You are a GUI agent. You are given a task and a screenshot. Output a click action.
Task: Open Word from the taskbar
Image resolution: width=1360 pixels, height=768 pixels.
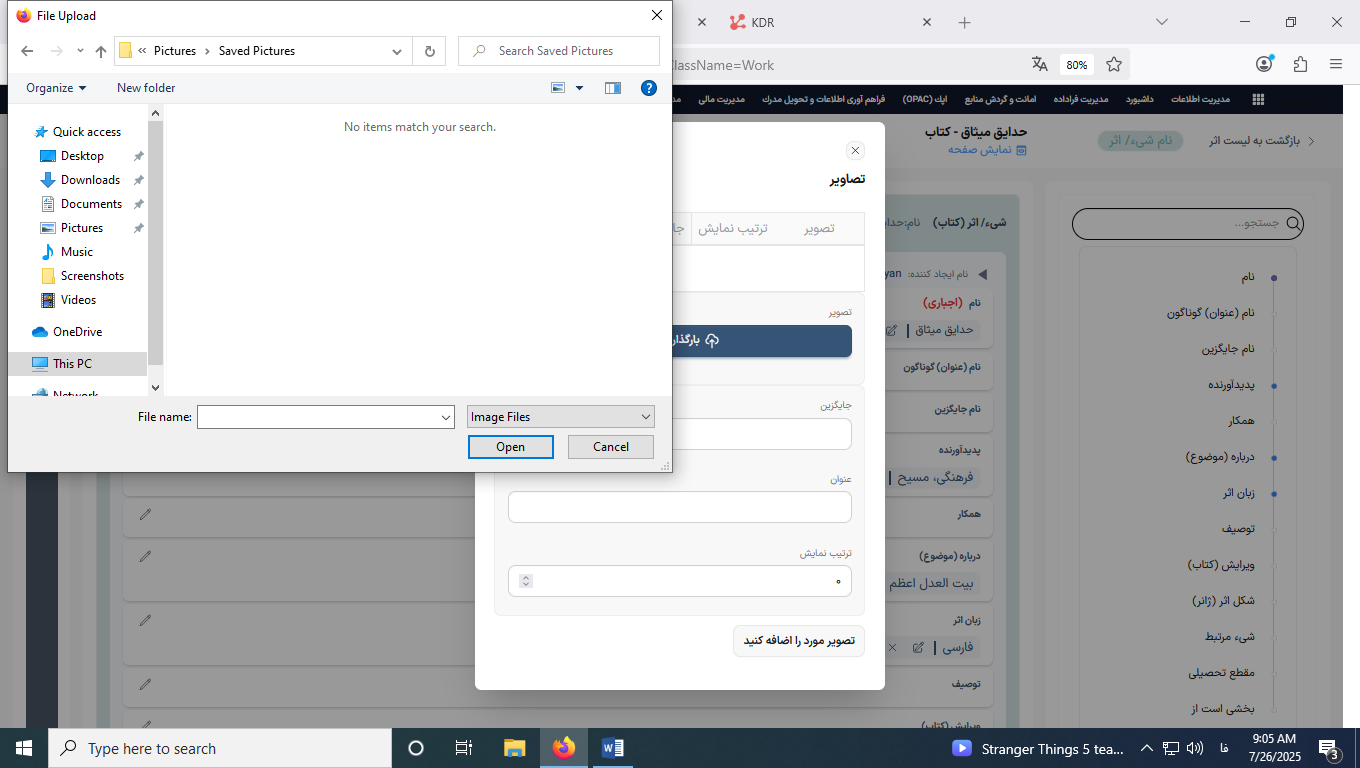[x=613, y=748]
